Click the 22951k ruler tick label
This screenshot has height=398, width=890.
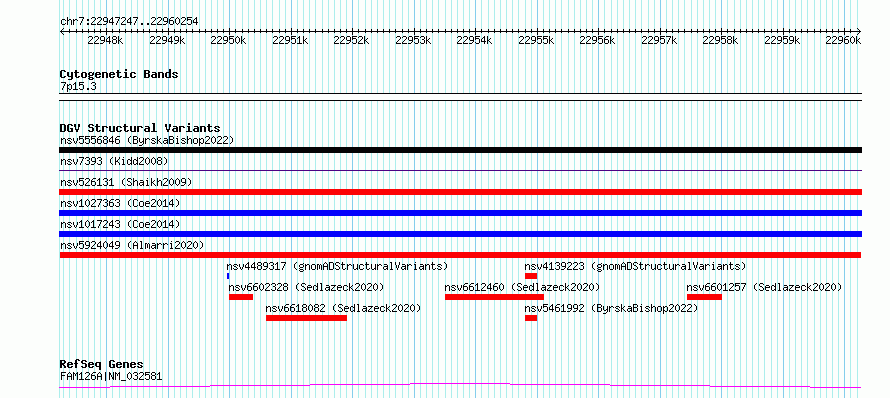[290, 40]
